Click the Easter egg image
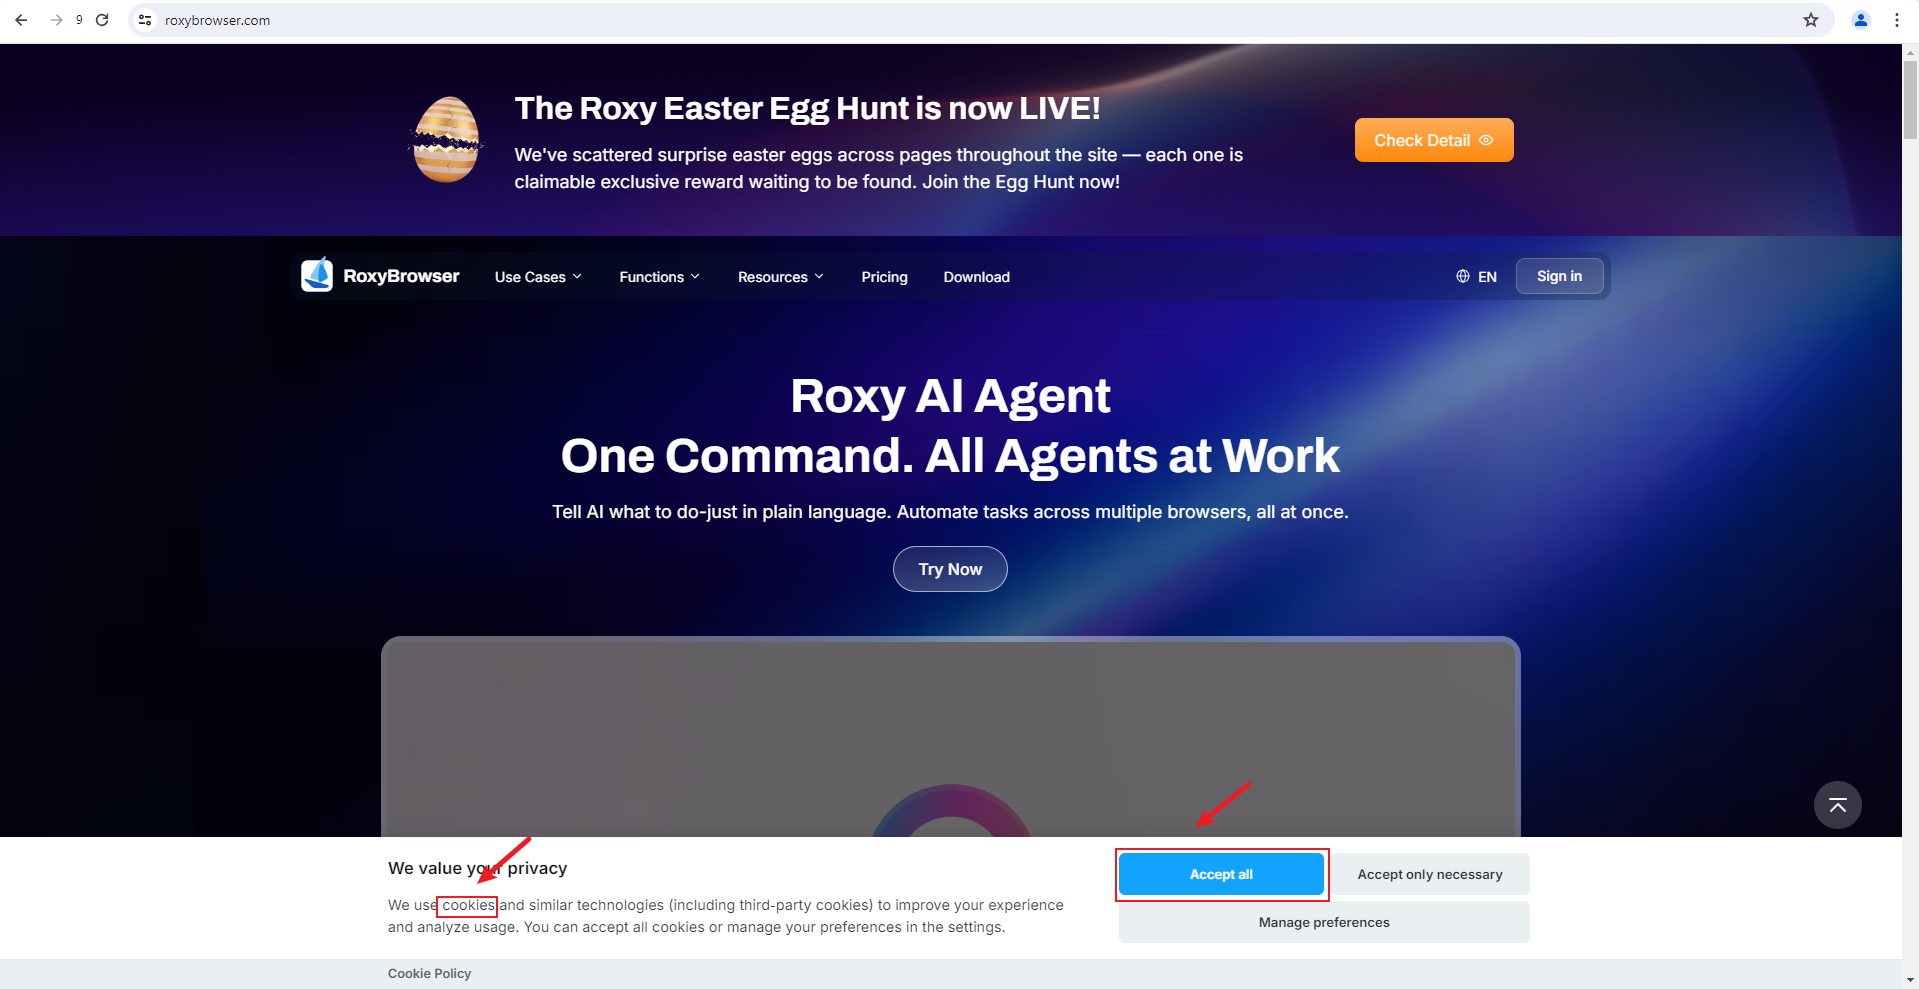This screenshot has height=989, width=1919. (x=446, y=139)
